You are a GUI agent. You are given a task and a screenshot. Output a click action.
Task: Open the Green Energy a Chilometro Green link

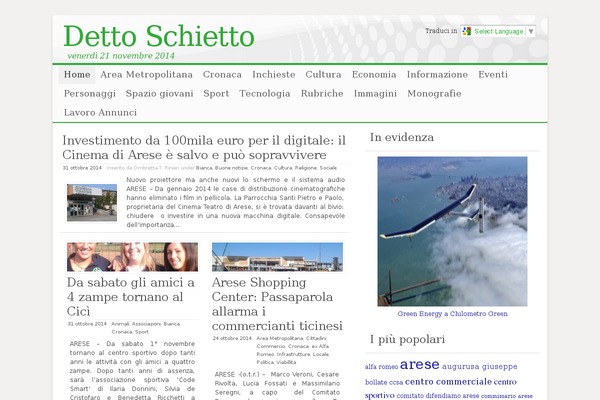click(452, 314)
